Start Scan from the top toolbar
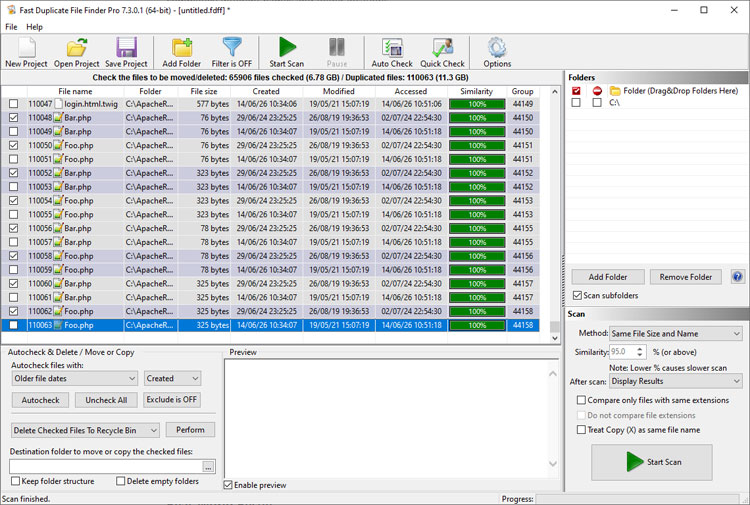 tap(287, 52)
